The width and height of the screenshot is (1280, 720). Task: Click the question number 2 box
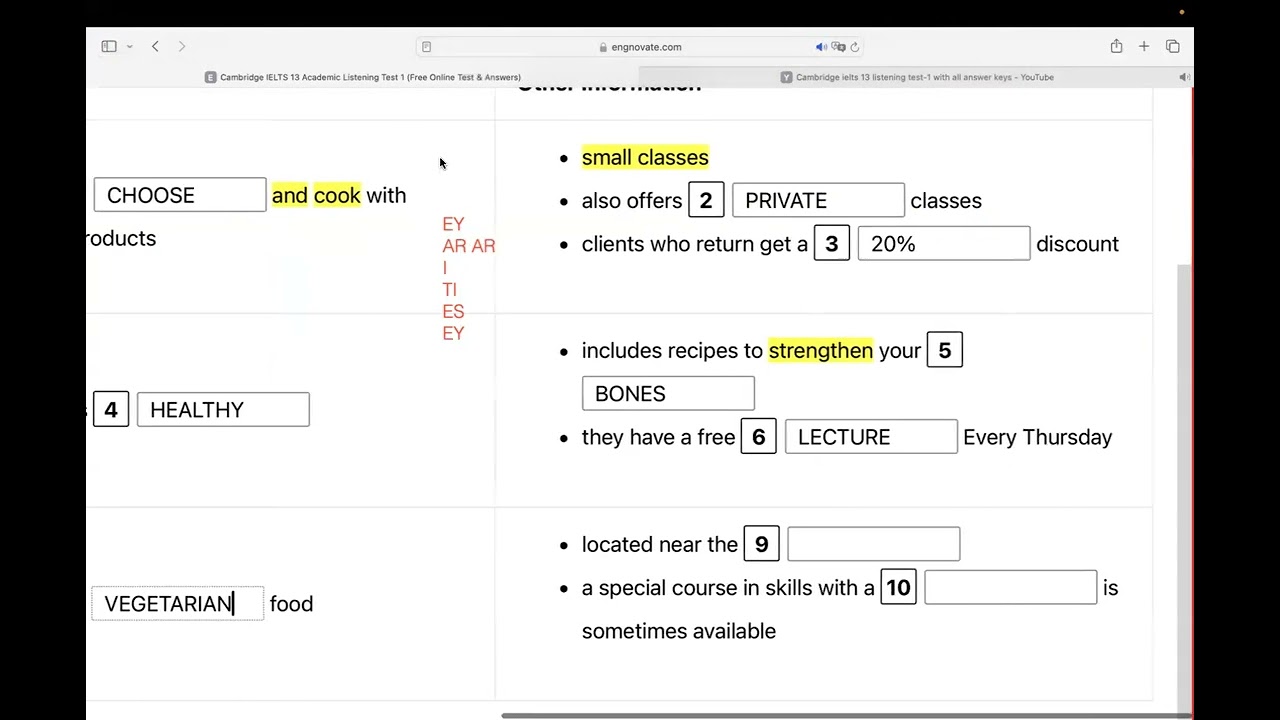tap(706, 200)
